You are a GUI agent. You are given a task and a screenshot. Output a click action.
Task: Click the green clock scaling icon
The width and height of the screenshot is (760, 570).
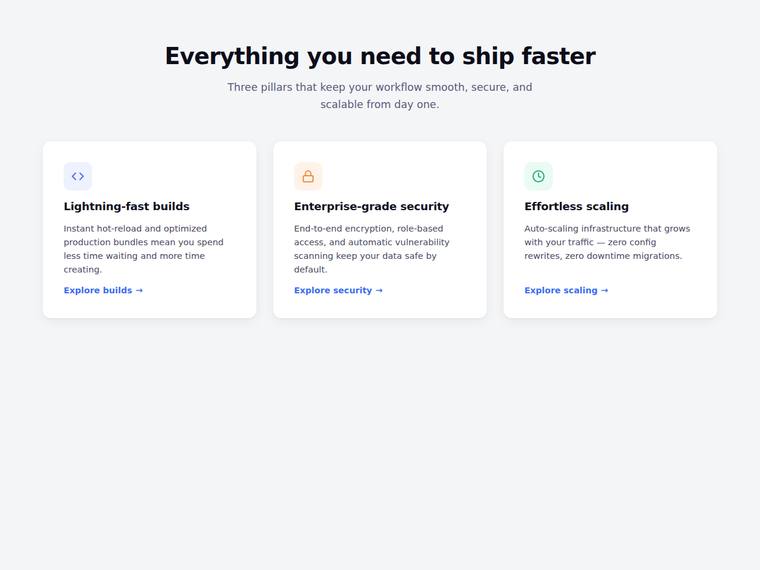[538, 176]
